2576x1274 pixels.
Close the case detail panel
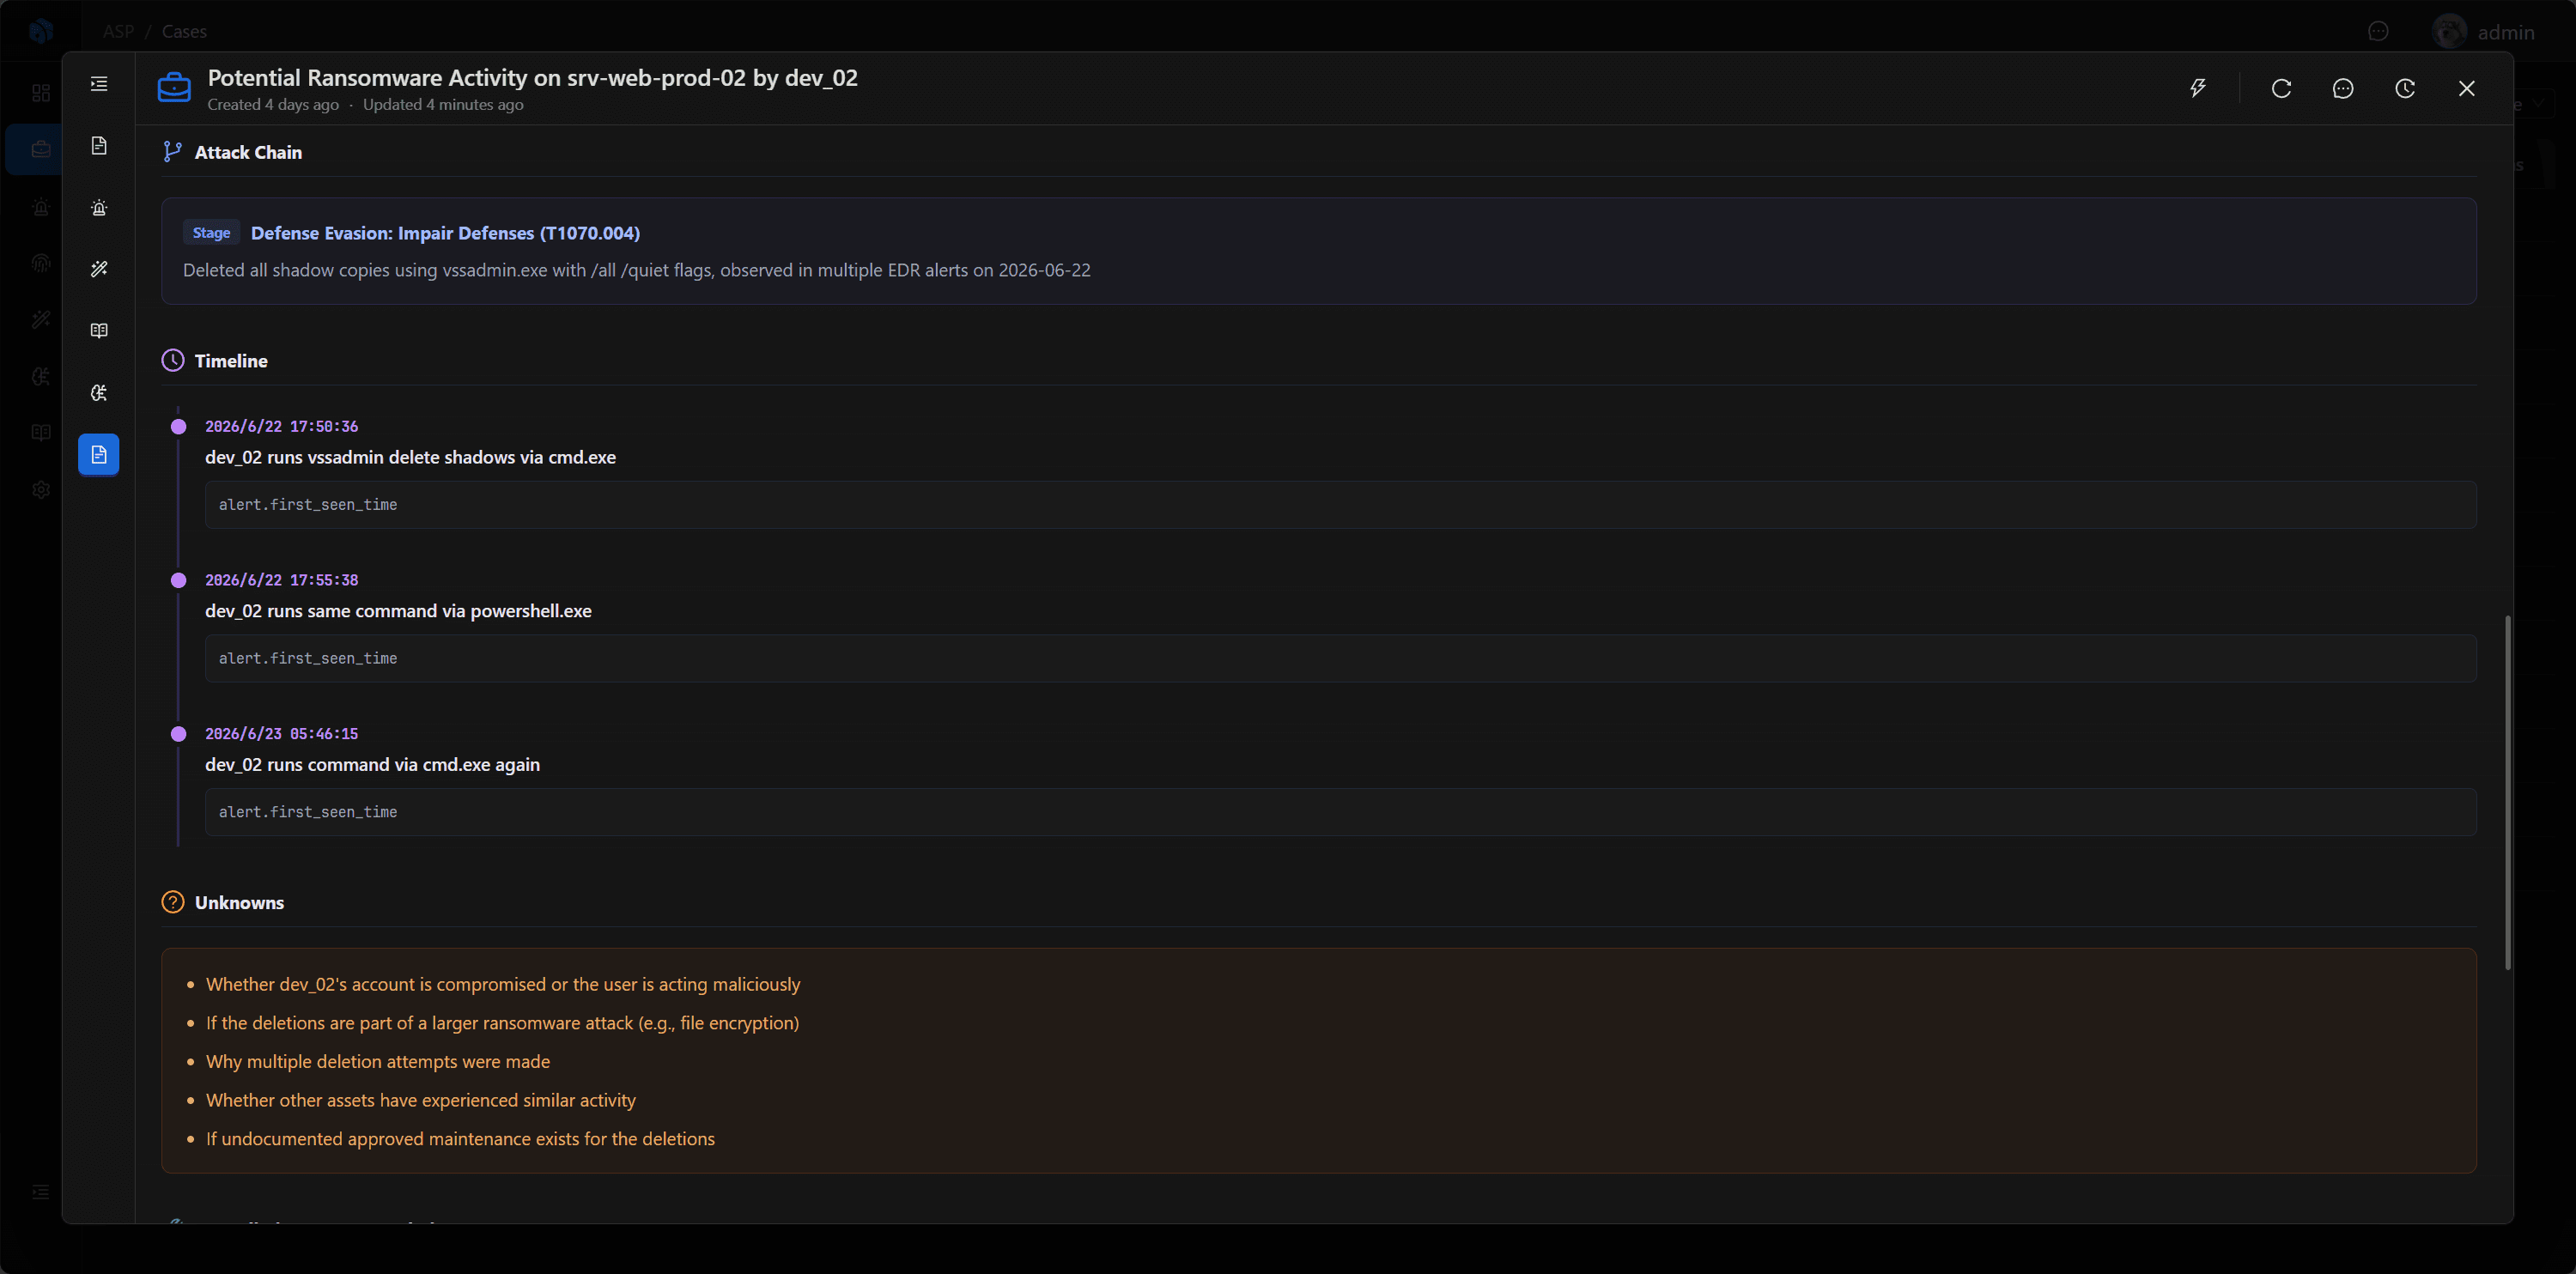click(2467, 88)
